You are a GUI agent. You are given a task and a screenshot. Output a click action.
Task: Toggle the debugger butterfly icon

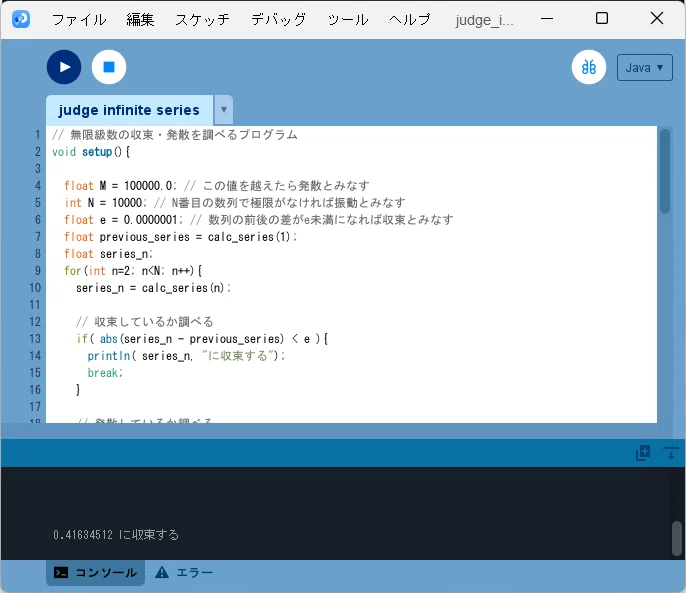(589, 67)
